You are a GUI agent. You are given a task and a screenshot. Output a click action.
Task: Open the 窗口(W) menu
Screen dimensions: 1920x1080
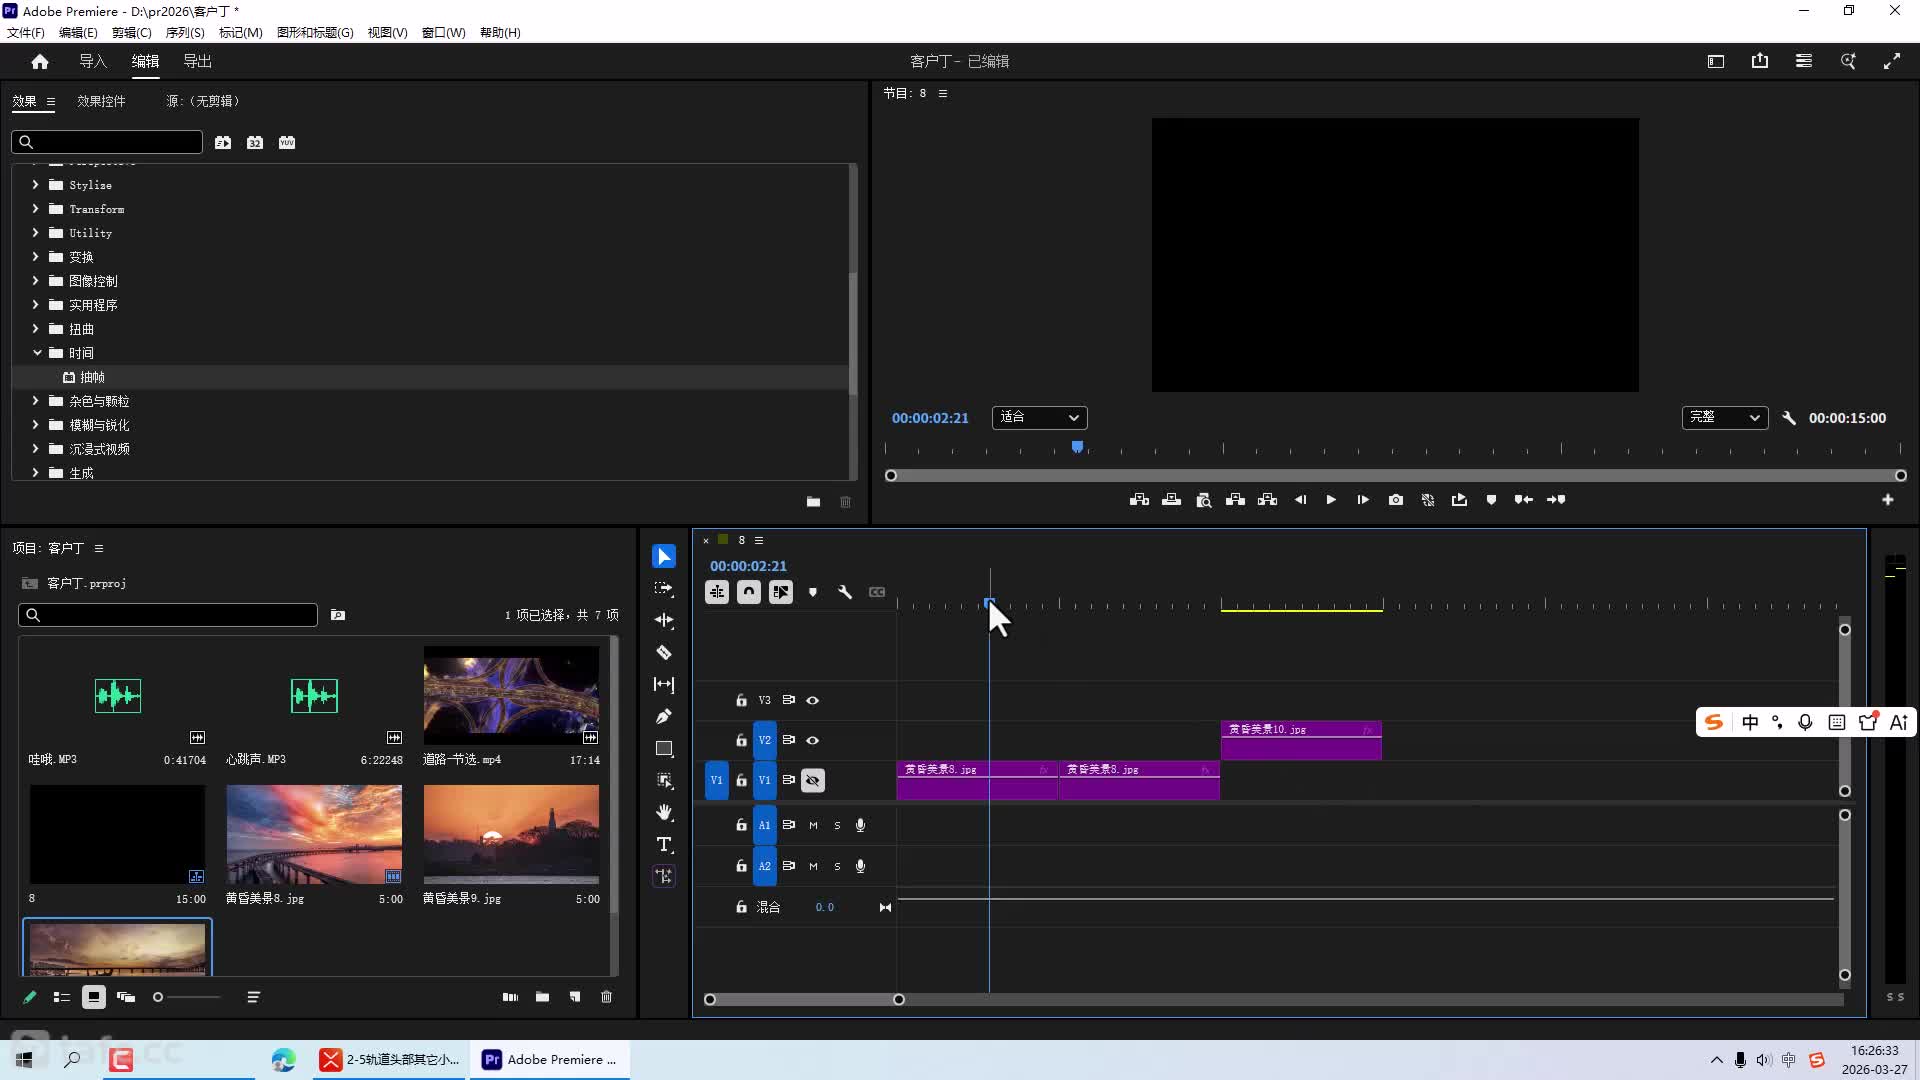tap(444, 32)
